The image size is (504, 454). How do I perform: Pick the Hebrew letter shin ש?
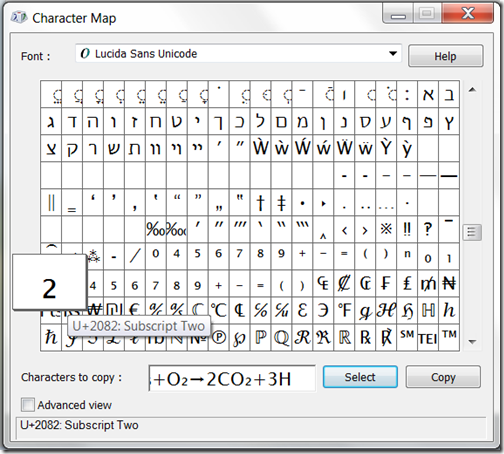point(114,148)
